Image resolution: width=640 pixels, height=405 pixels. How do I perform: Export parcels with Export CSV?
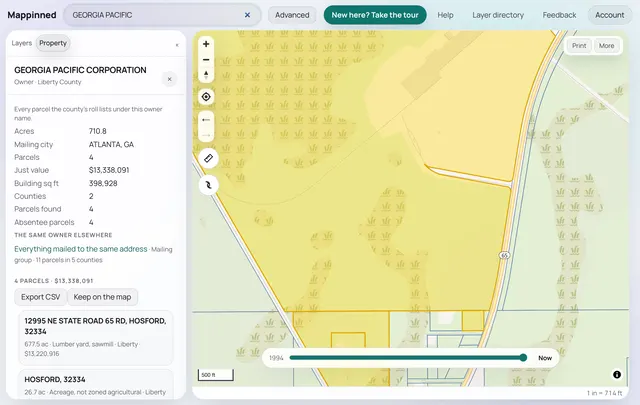point(40,297)
